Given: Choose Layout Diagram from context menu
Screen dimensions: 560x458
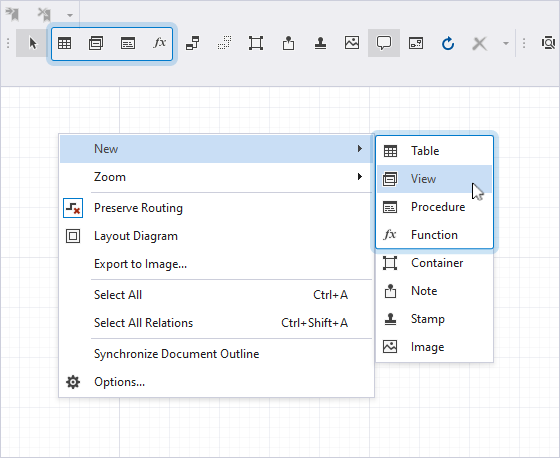Looking at the screenshot, I should click(216, 236).
